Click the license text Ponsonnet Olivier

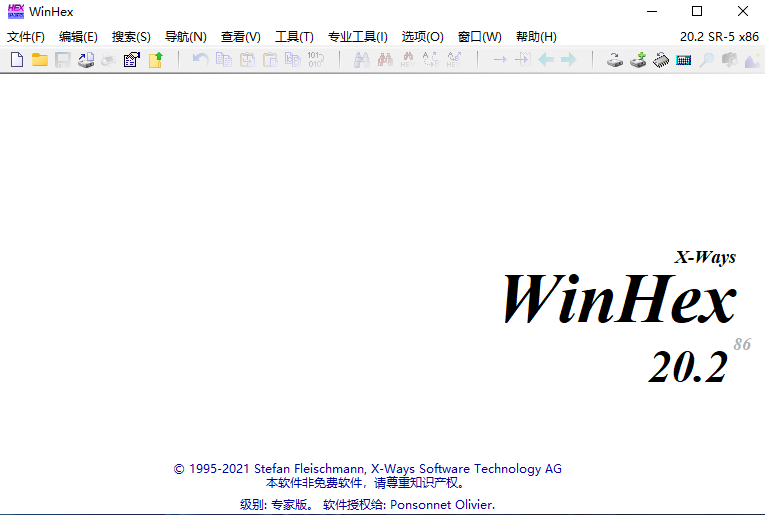pos(443,504)
